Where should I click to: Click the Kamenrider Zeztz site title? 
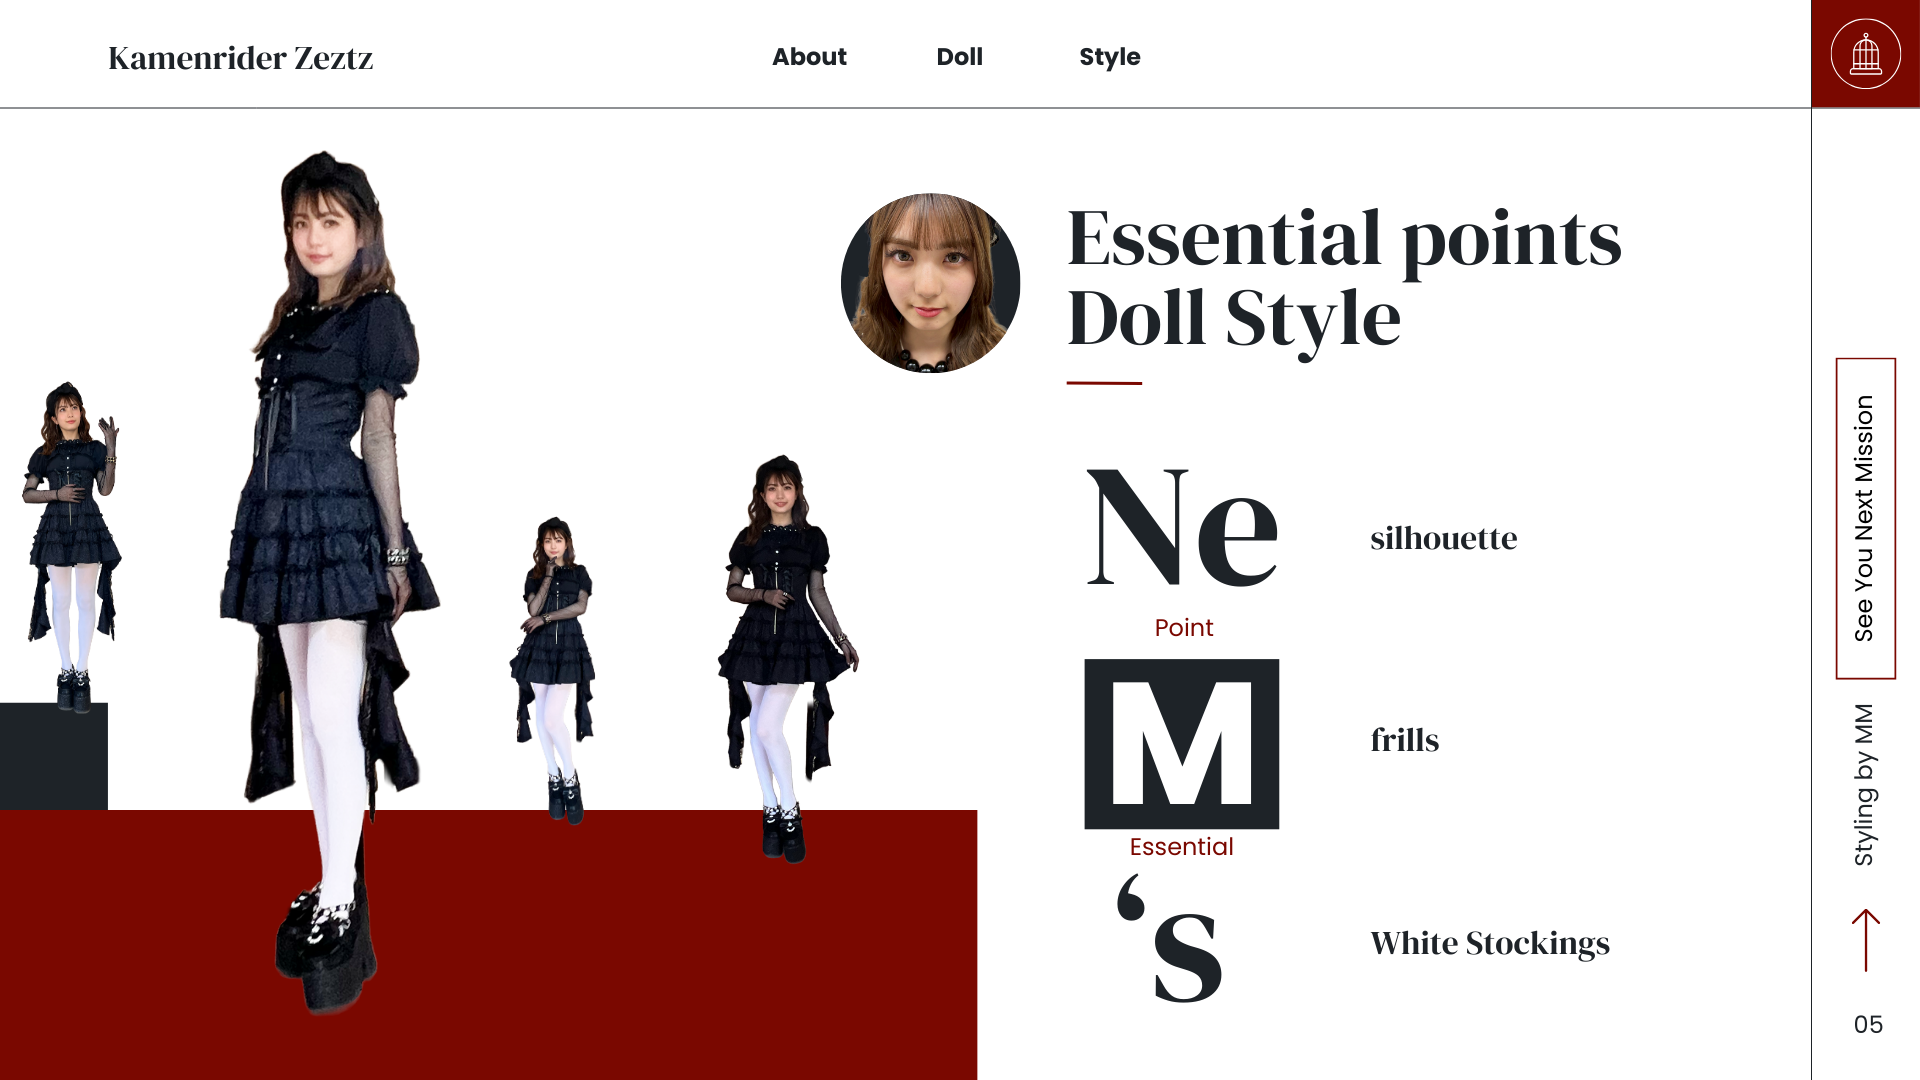coord(240,58)
